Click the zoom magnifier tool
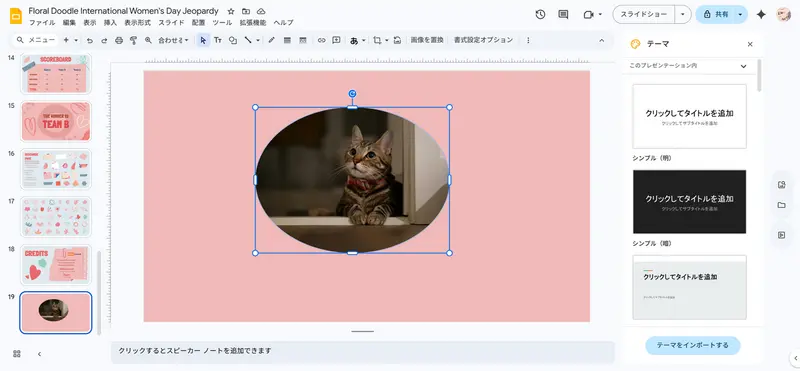 point(148,40)
